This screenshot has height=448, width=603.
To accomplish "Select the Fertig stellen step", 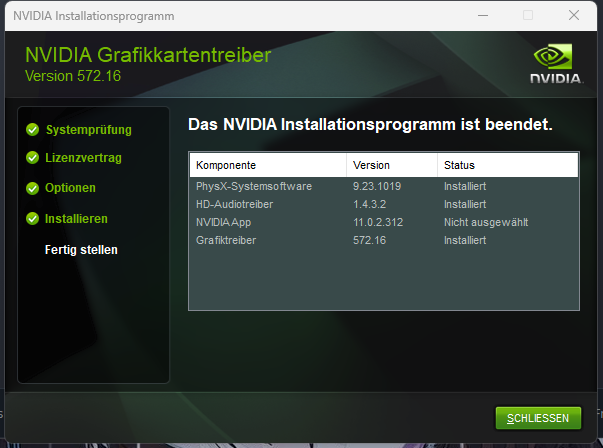I will (x=81, y=250).
